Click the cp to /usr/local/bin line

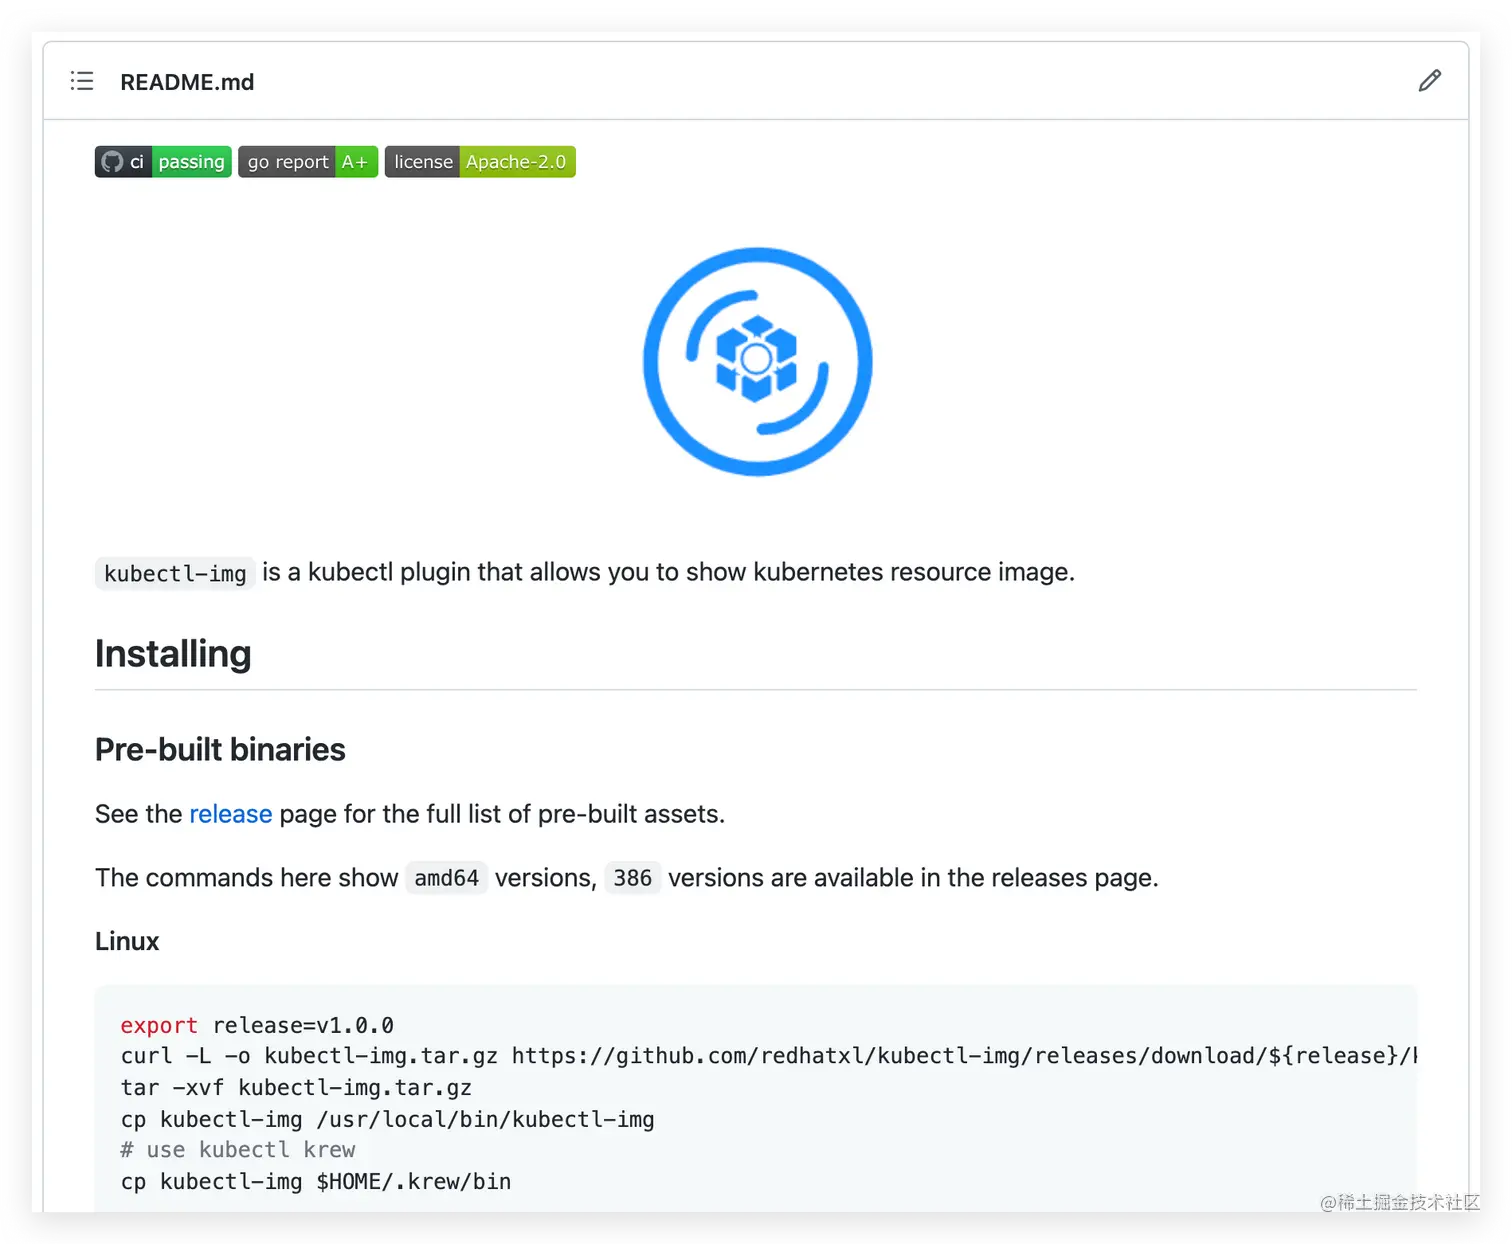click(387, 1119)
